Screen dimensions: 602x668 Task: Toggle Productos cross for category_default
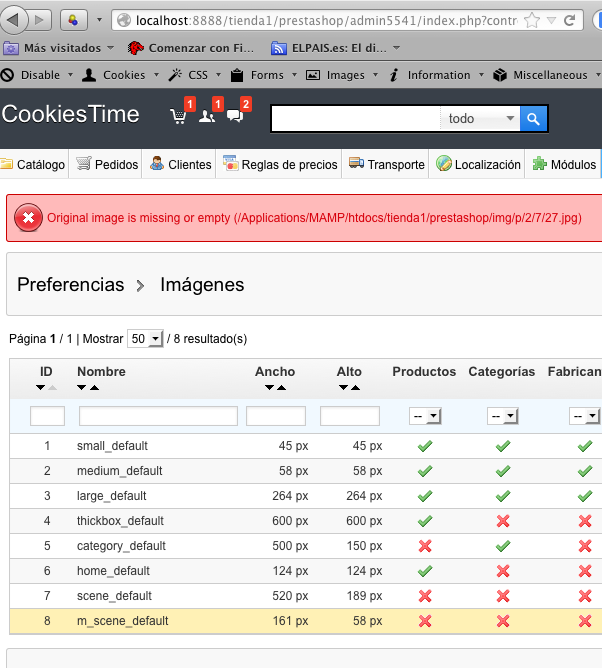(x=425, y=546)
